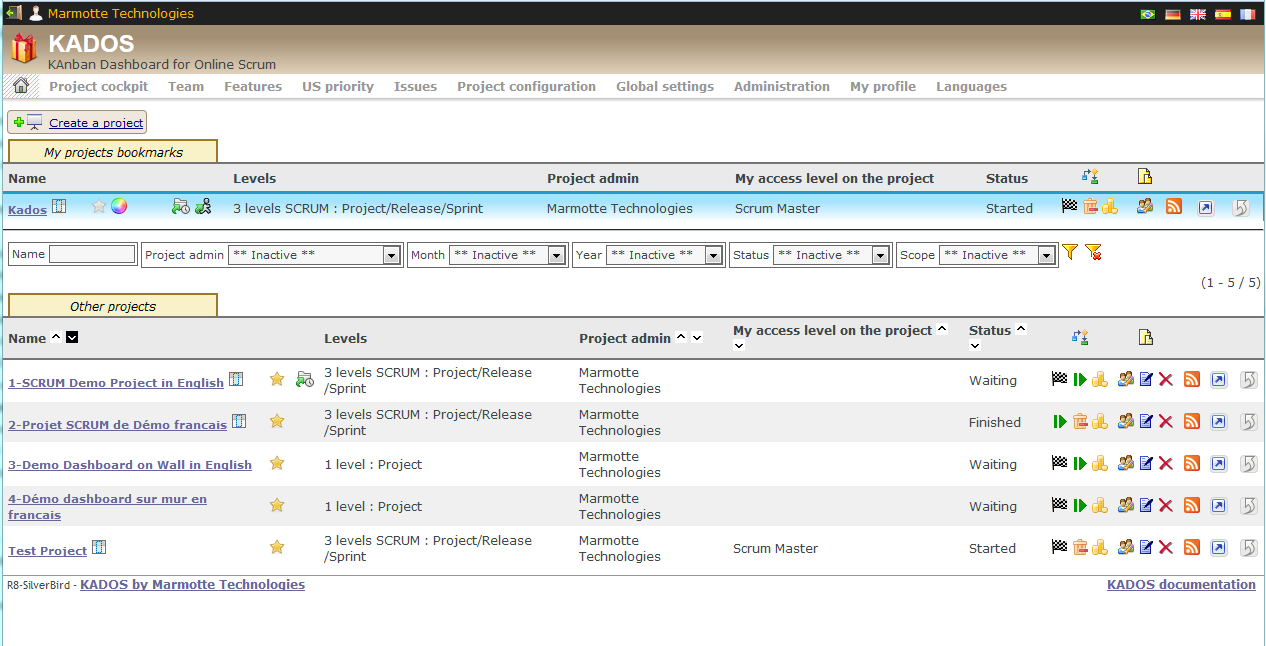Start Test Project with the green play icon
Image resolution: width=1266 pixels, height=646 pixels.
click(1079, 547)
